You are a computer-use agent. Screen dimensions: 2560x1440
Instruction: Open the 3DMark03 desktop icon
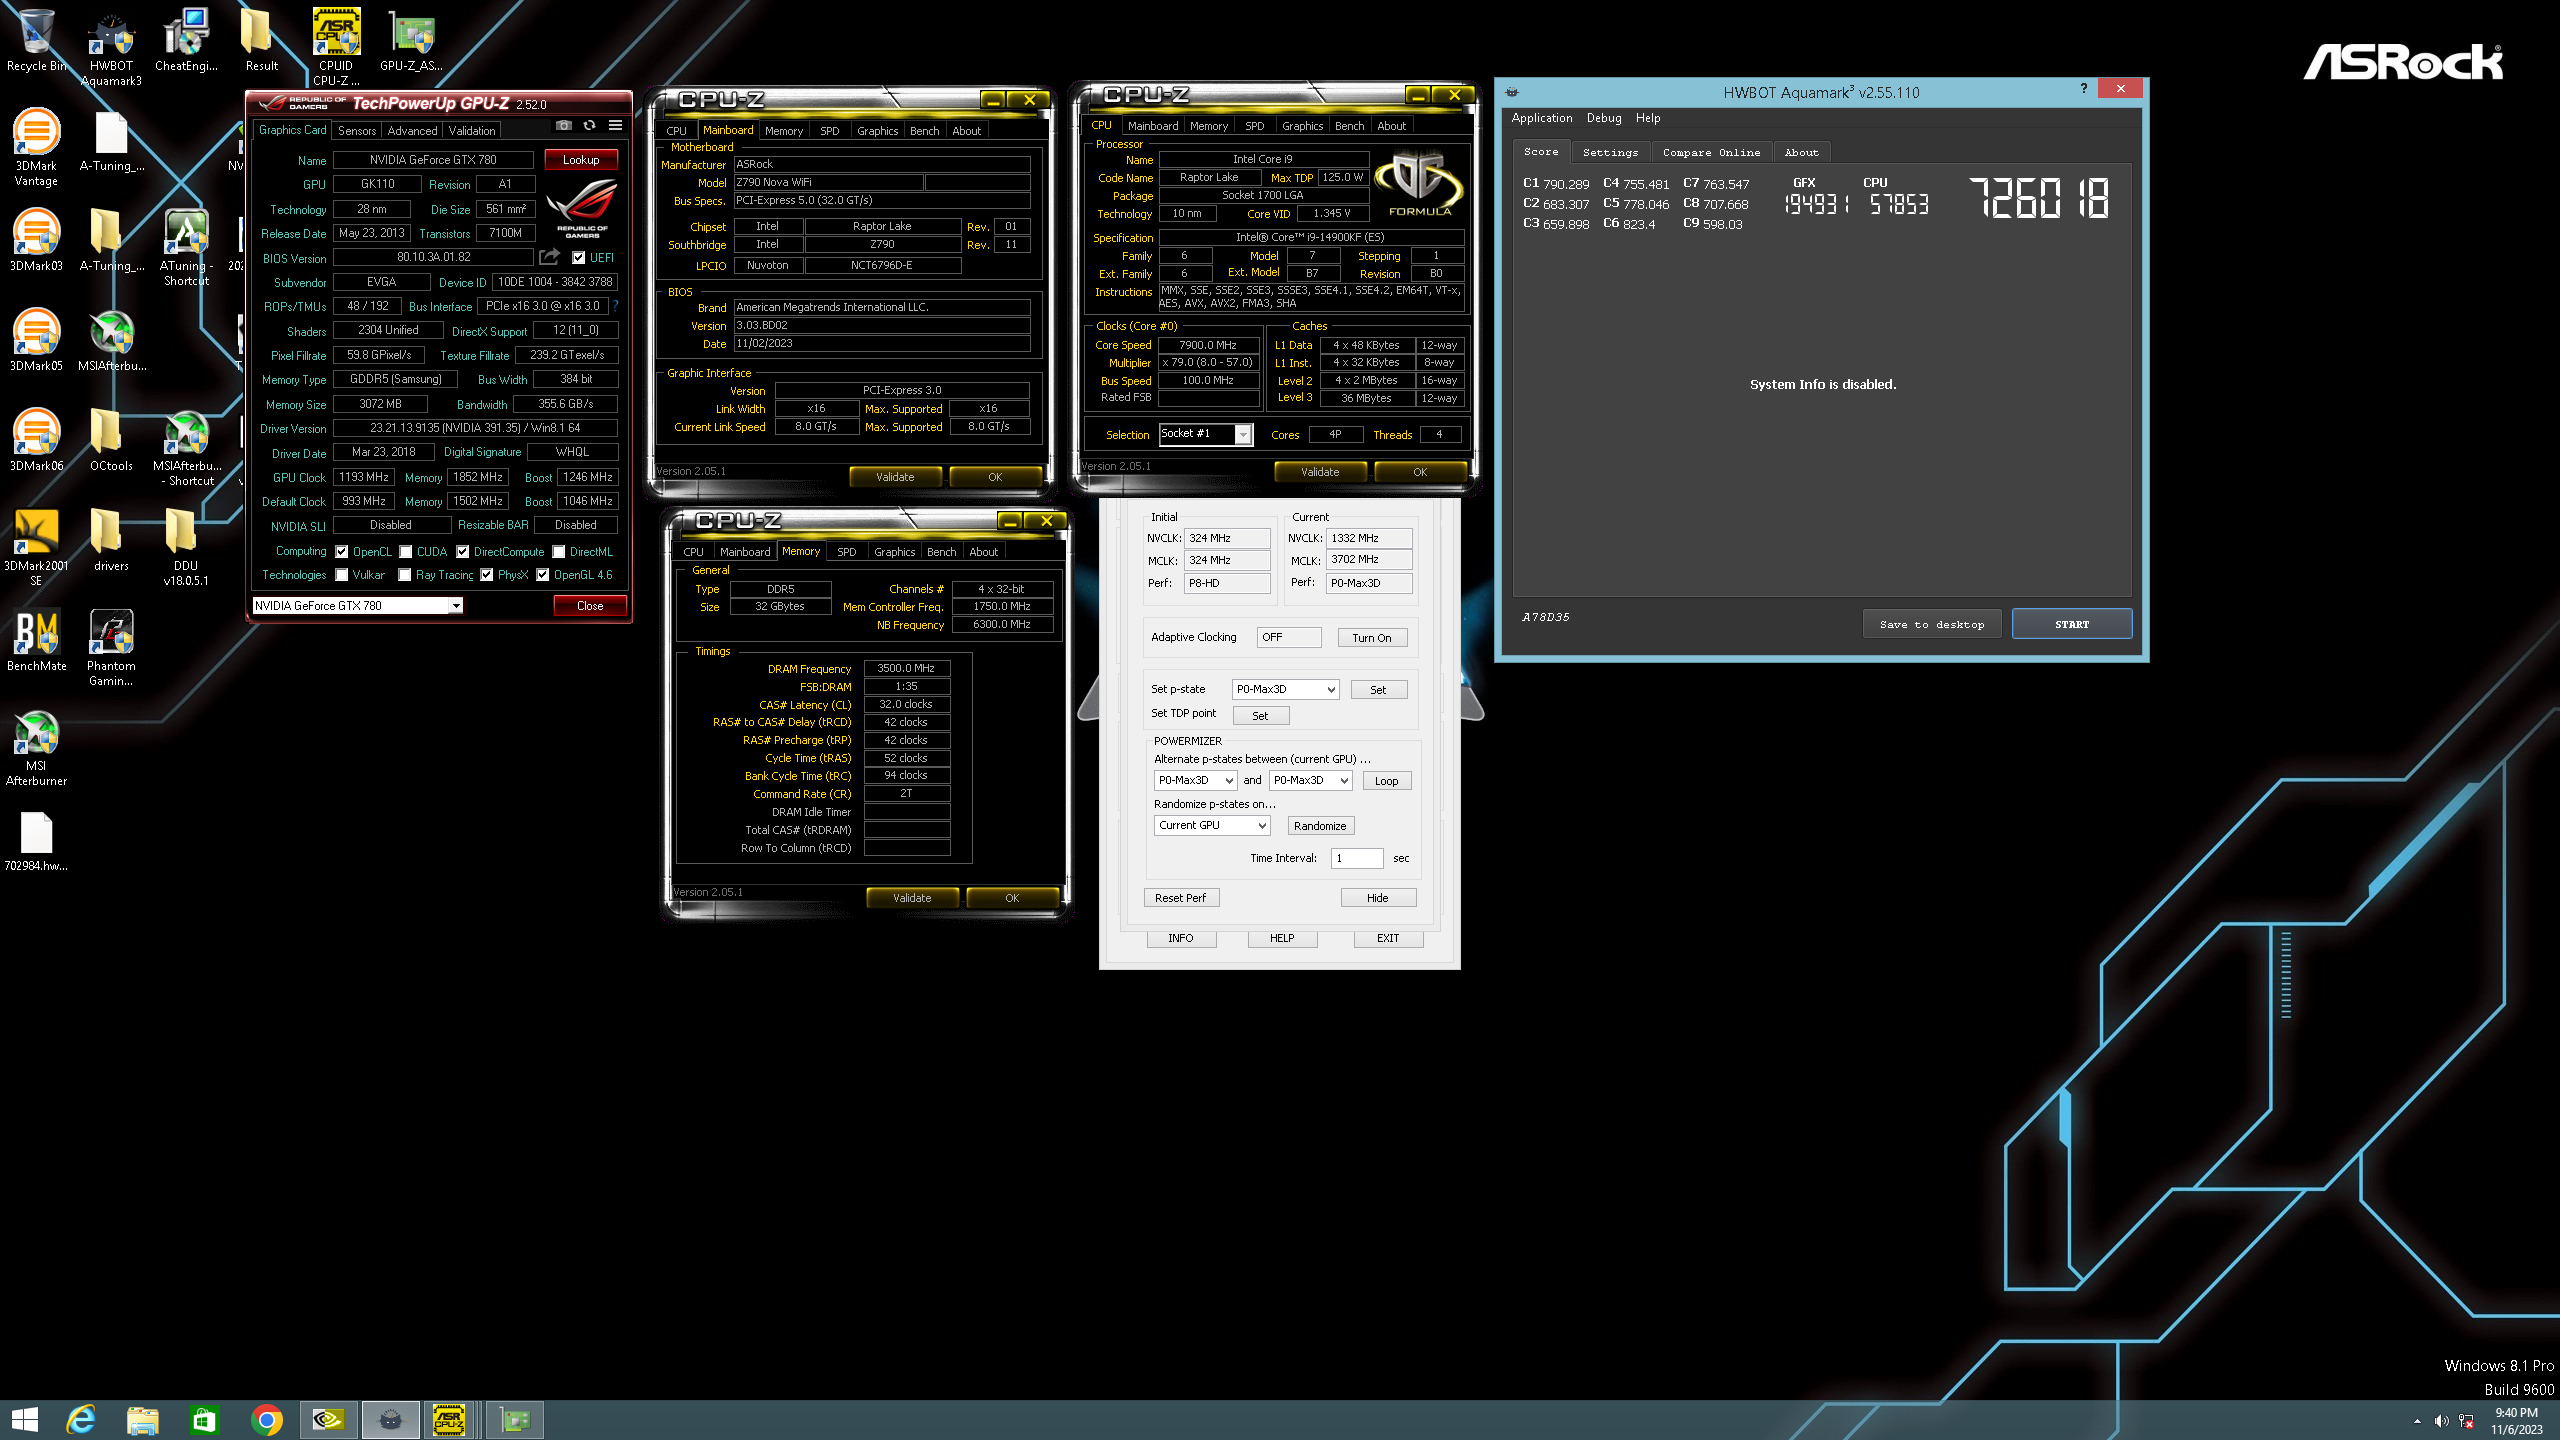click(36, 240)
